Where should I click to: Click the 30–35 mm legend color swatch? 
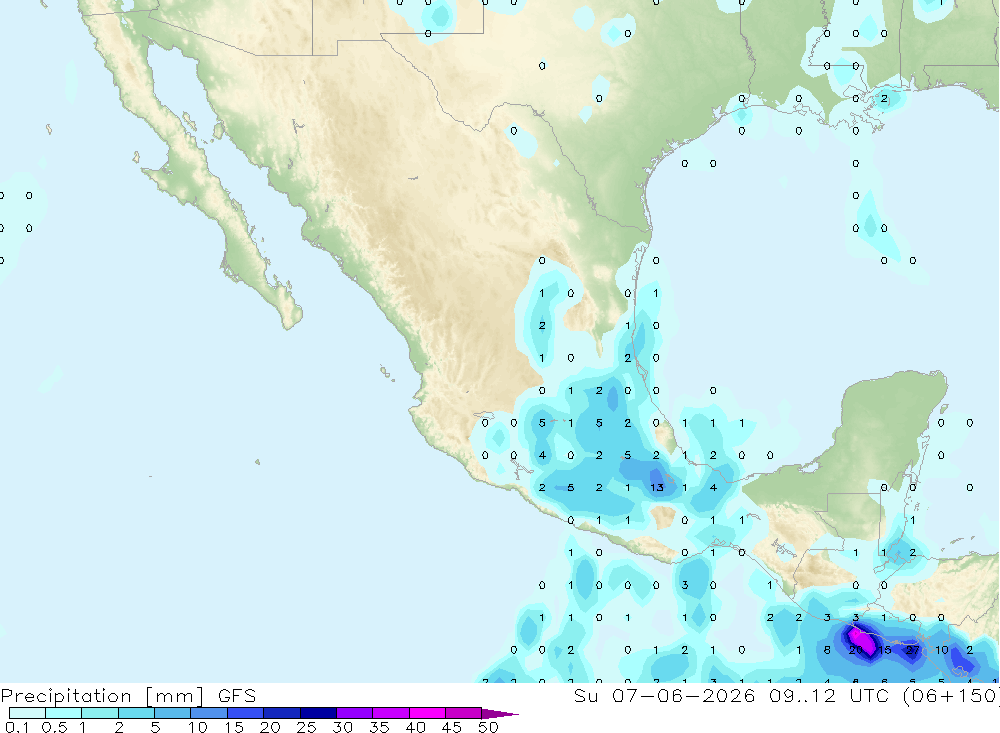coord(355,713)
